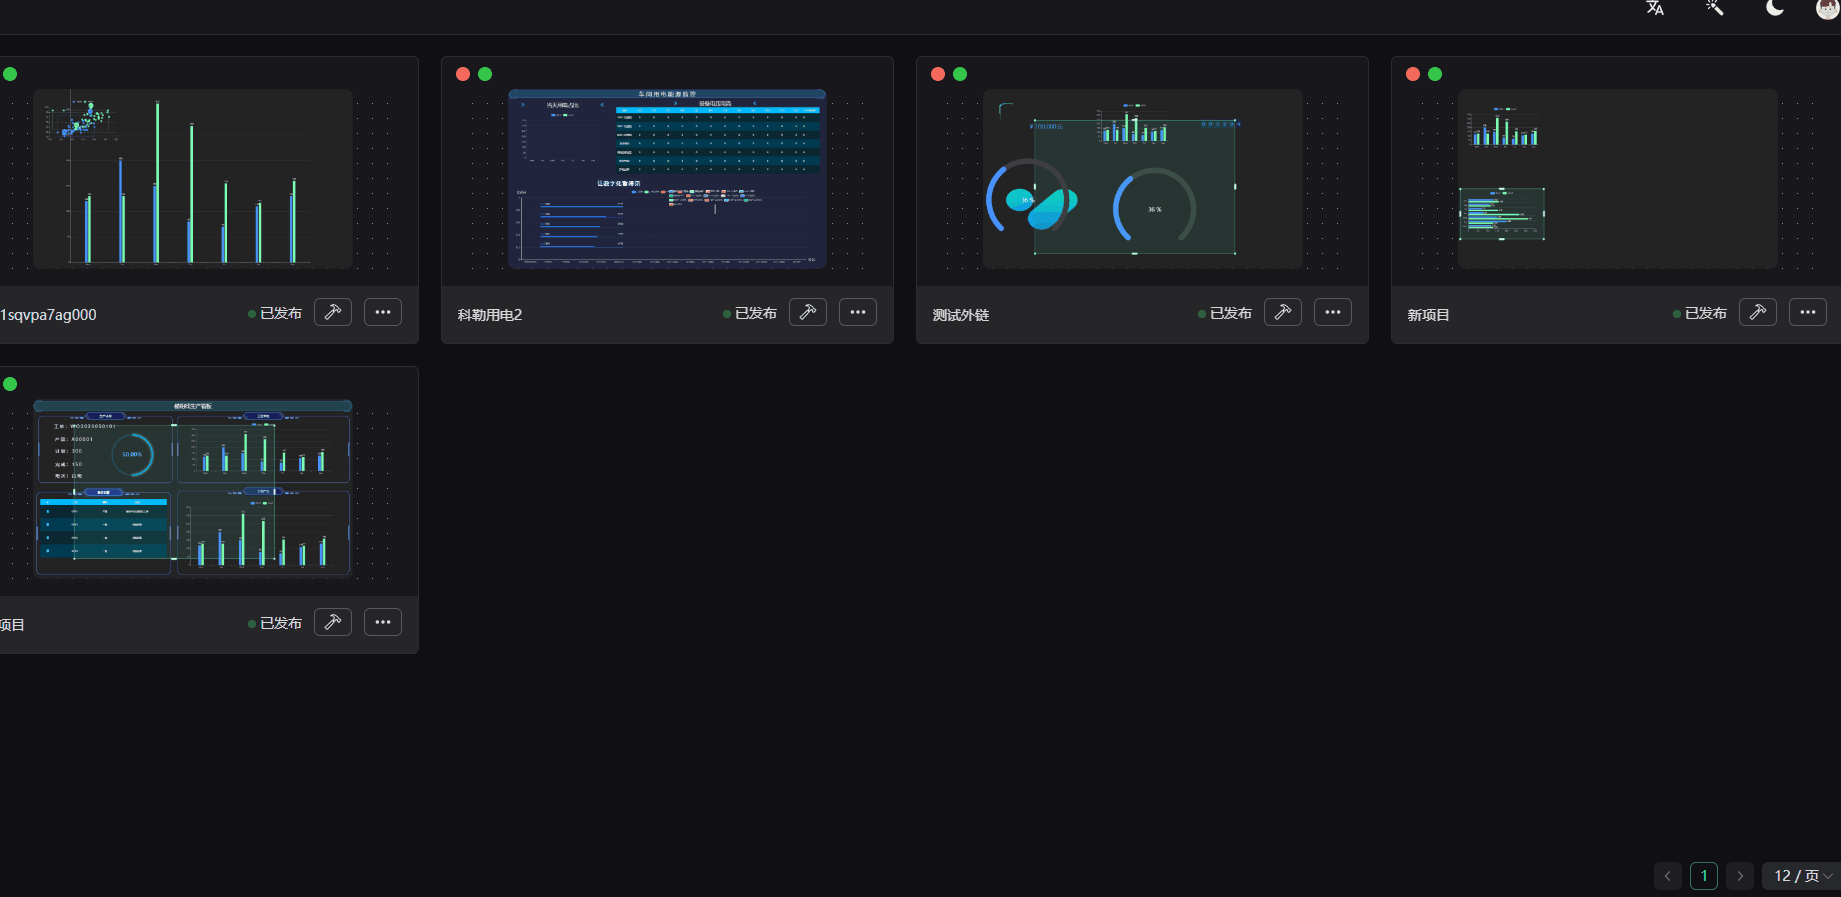
Task: Click the project name 科勒用电2
Action: (490, 315)
